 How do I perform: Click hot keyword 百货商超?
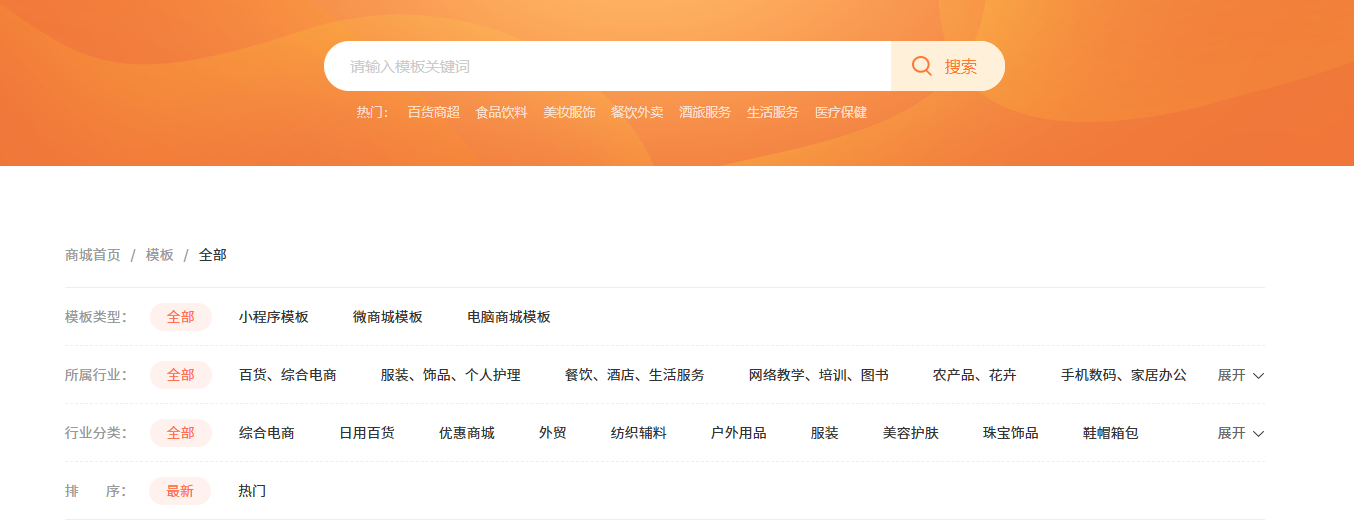(x=433, y=112)
